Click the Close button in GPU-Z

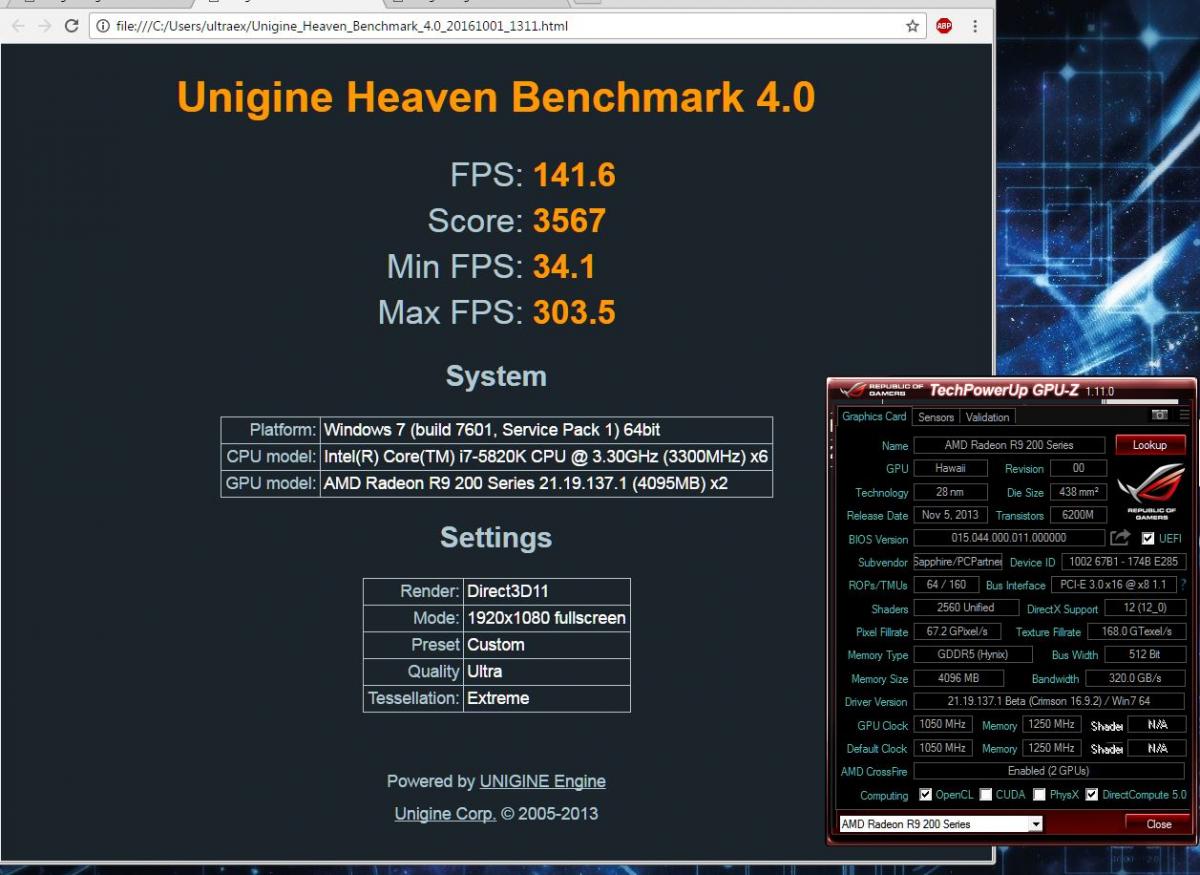pyautogui.click(x=1159, y=824)
